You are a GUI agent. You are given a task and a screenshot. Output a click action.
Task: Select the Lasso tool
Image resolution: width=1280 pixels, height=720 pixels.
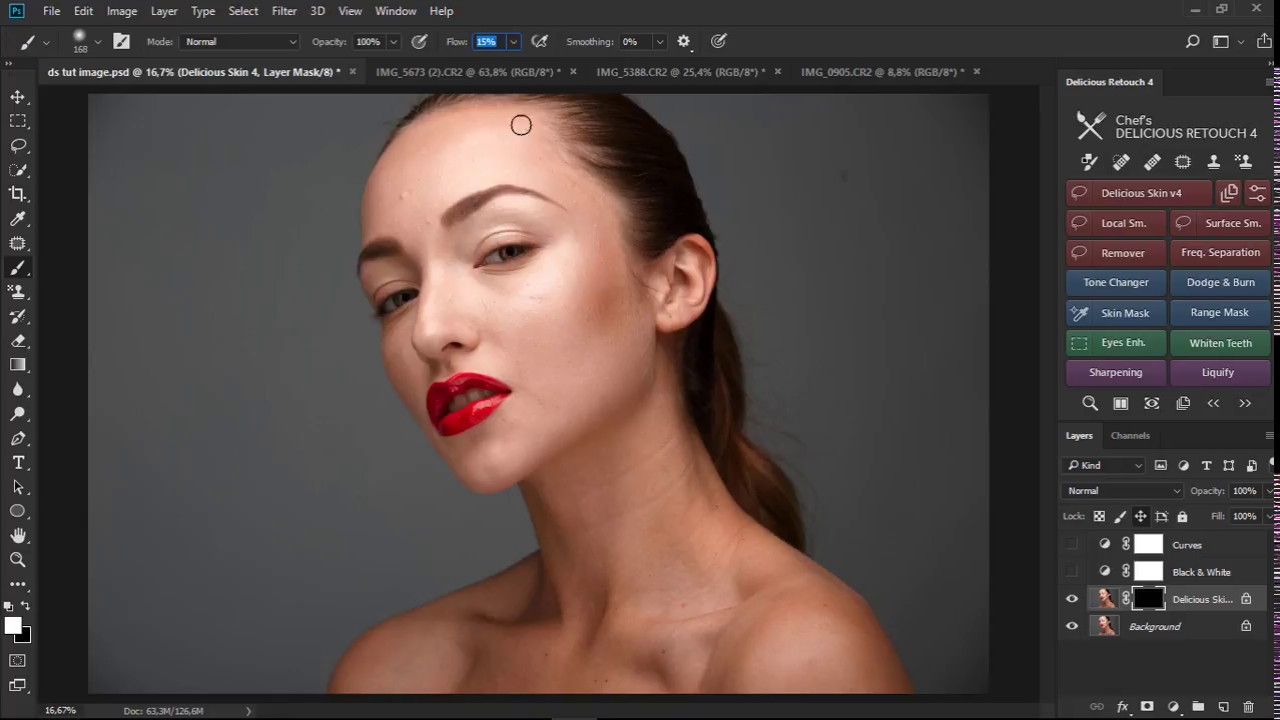(18, 145)
